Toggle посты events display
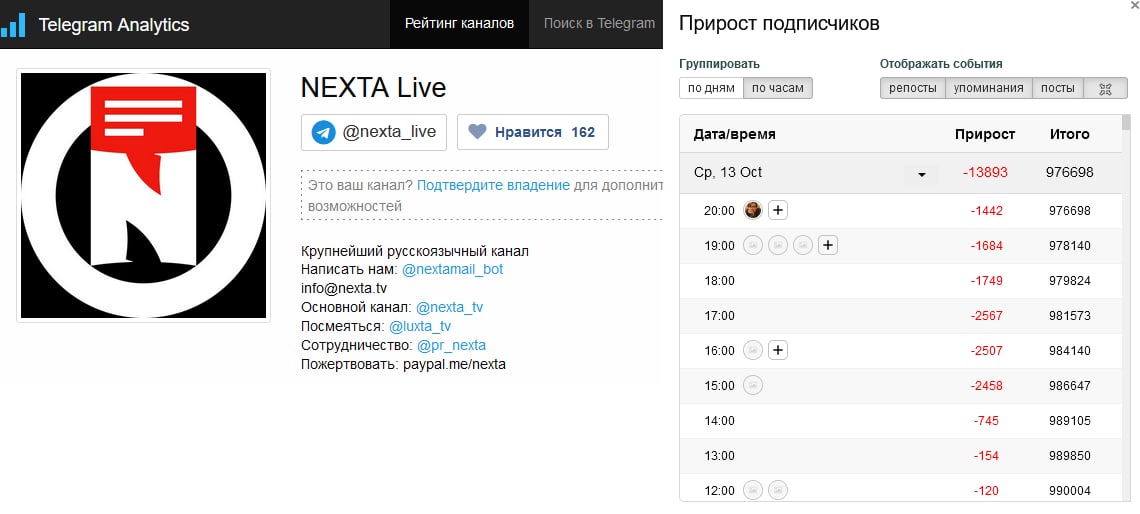 tap(1058, 88)
